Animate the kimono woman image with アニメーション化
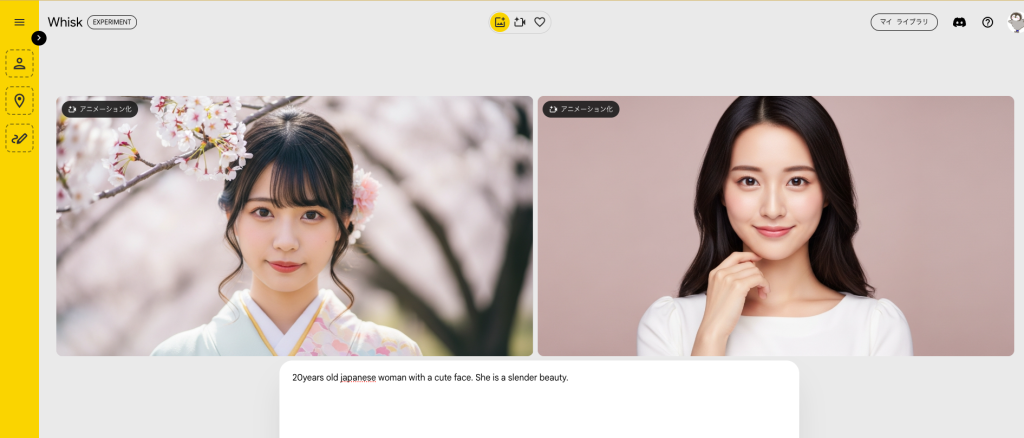The width and height of the screenshot is (1024, 438). 99,109
